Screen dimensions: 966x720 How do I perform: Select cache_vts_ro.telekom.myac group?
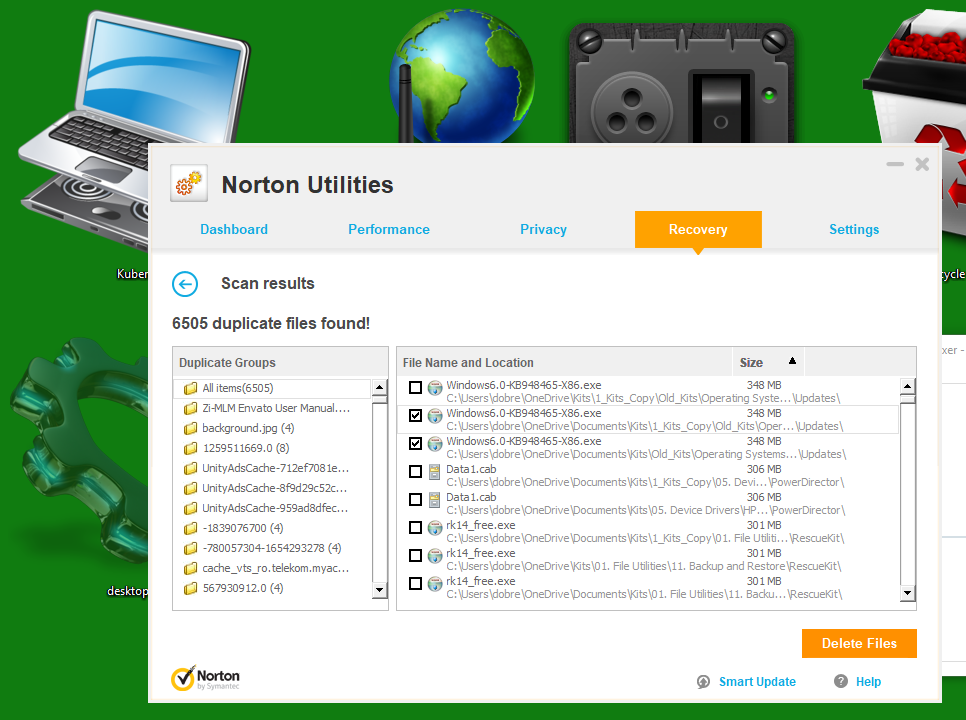(276, 568)
